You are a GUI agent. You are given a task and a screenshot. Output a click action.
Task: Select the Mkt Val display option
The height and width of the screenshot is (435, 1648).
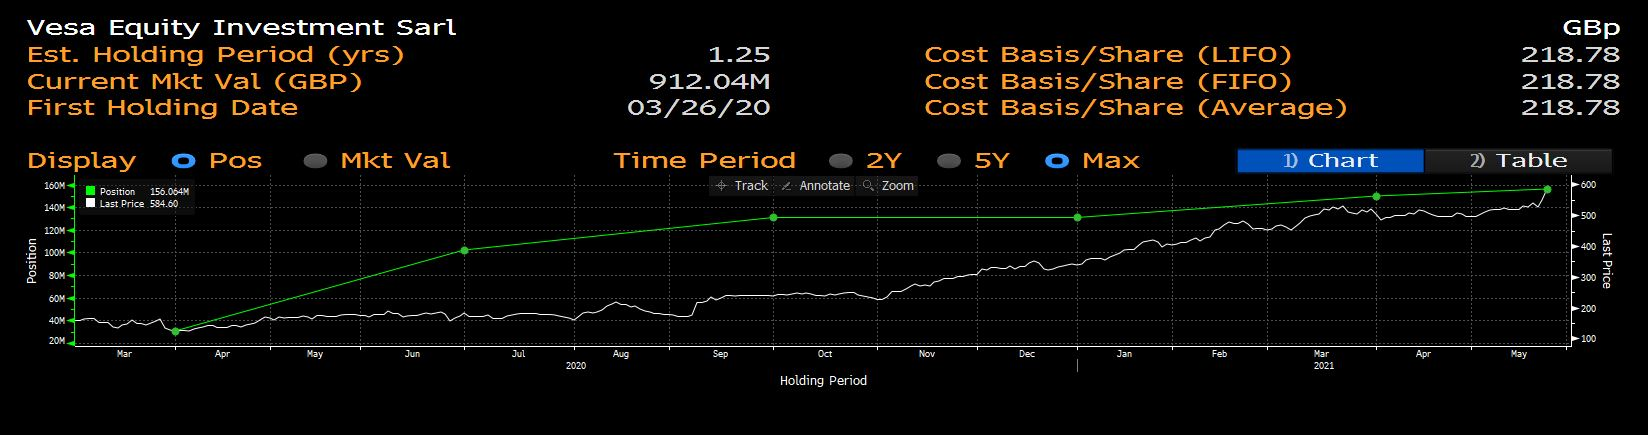point(316,161)
